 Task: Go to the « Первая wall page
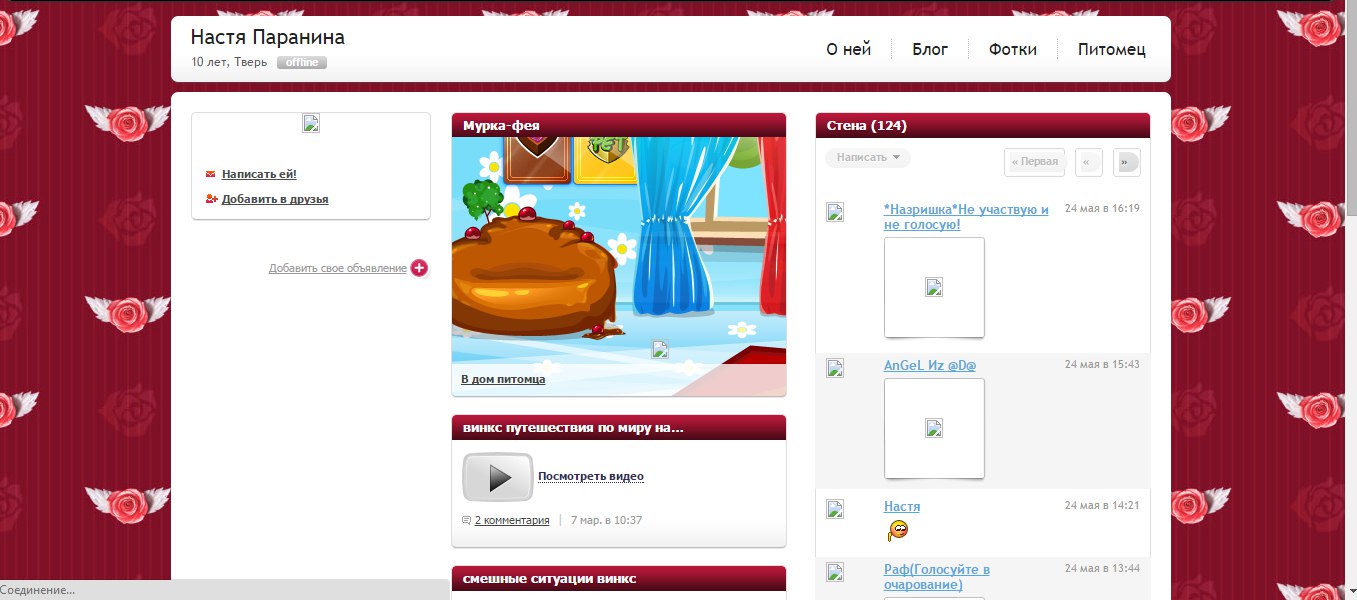[x=1034, y=162]
